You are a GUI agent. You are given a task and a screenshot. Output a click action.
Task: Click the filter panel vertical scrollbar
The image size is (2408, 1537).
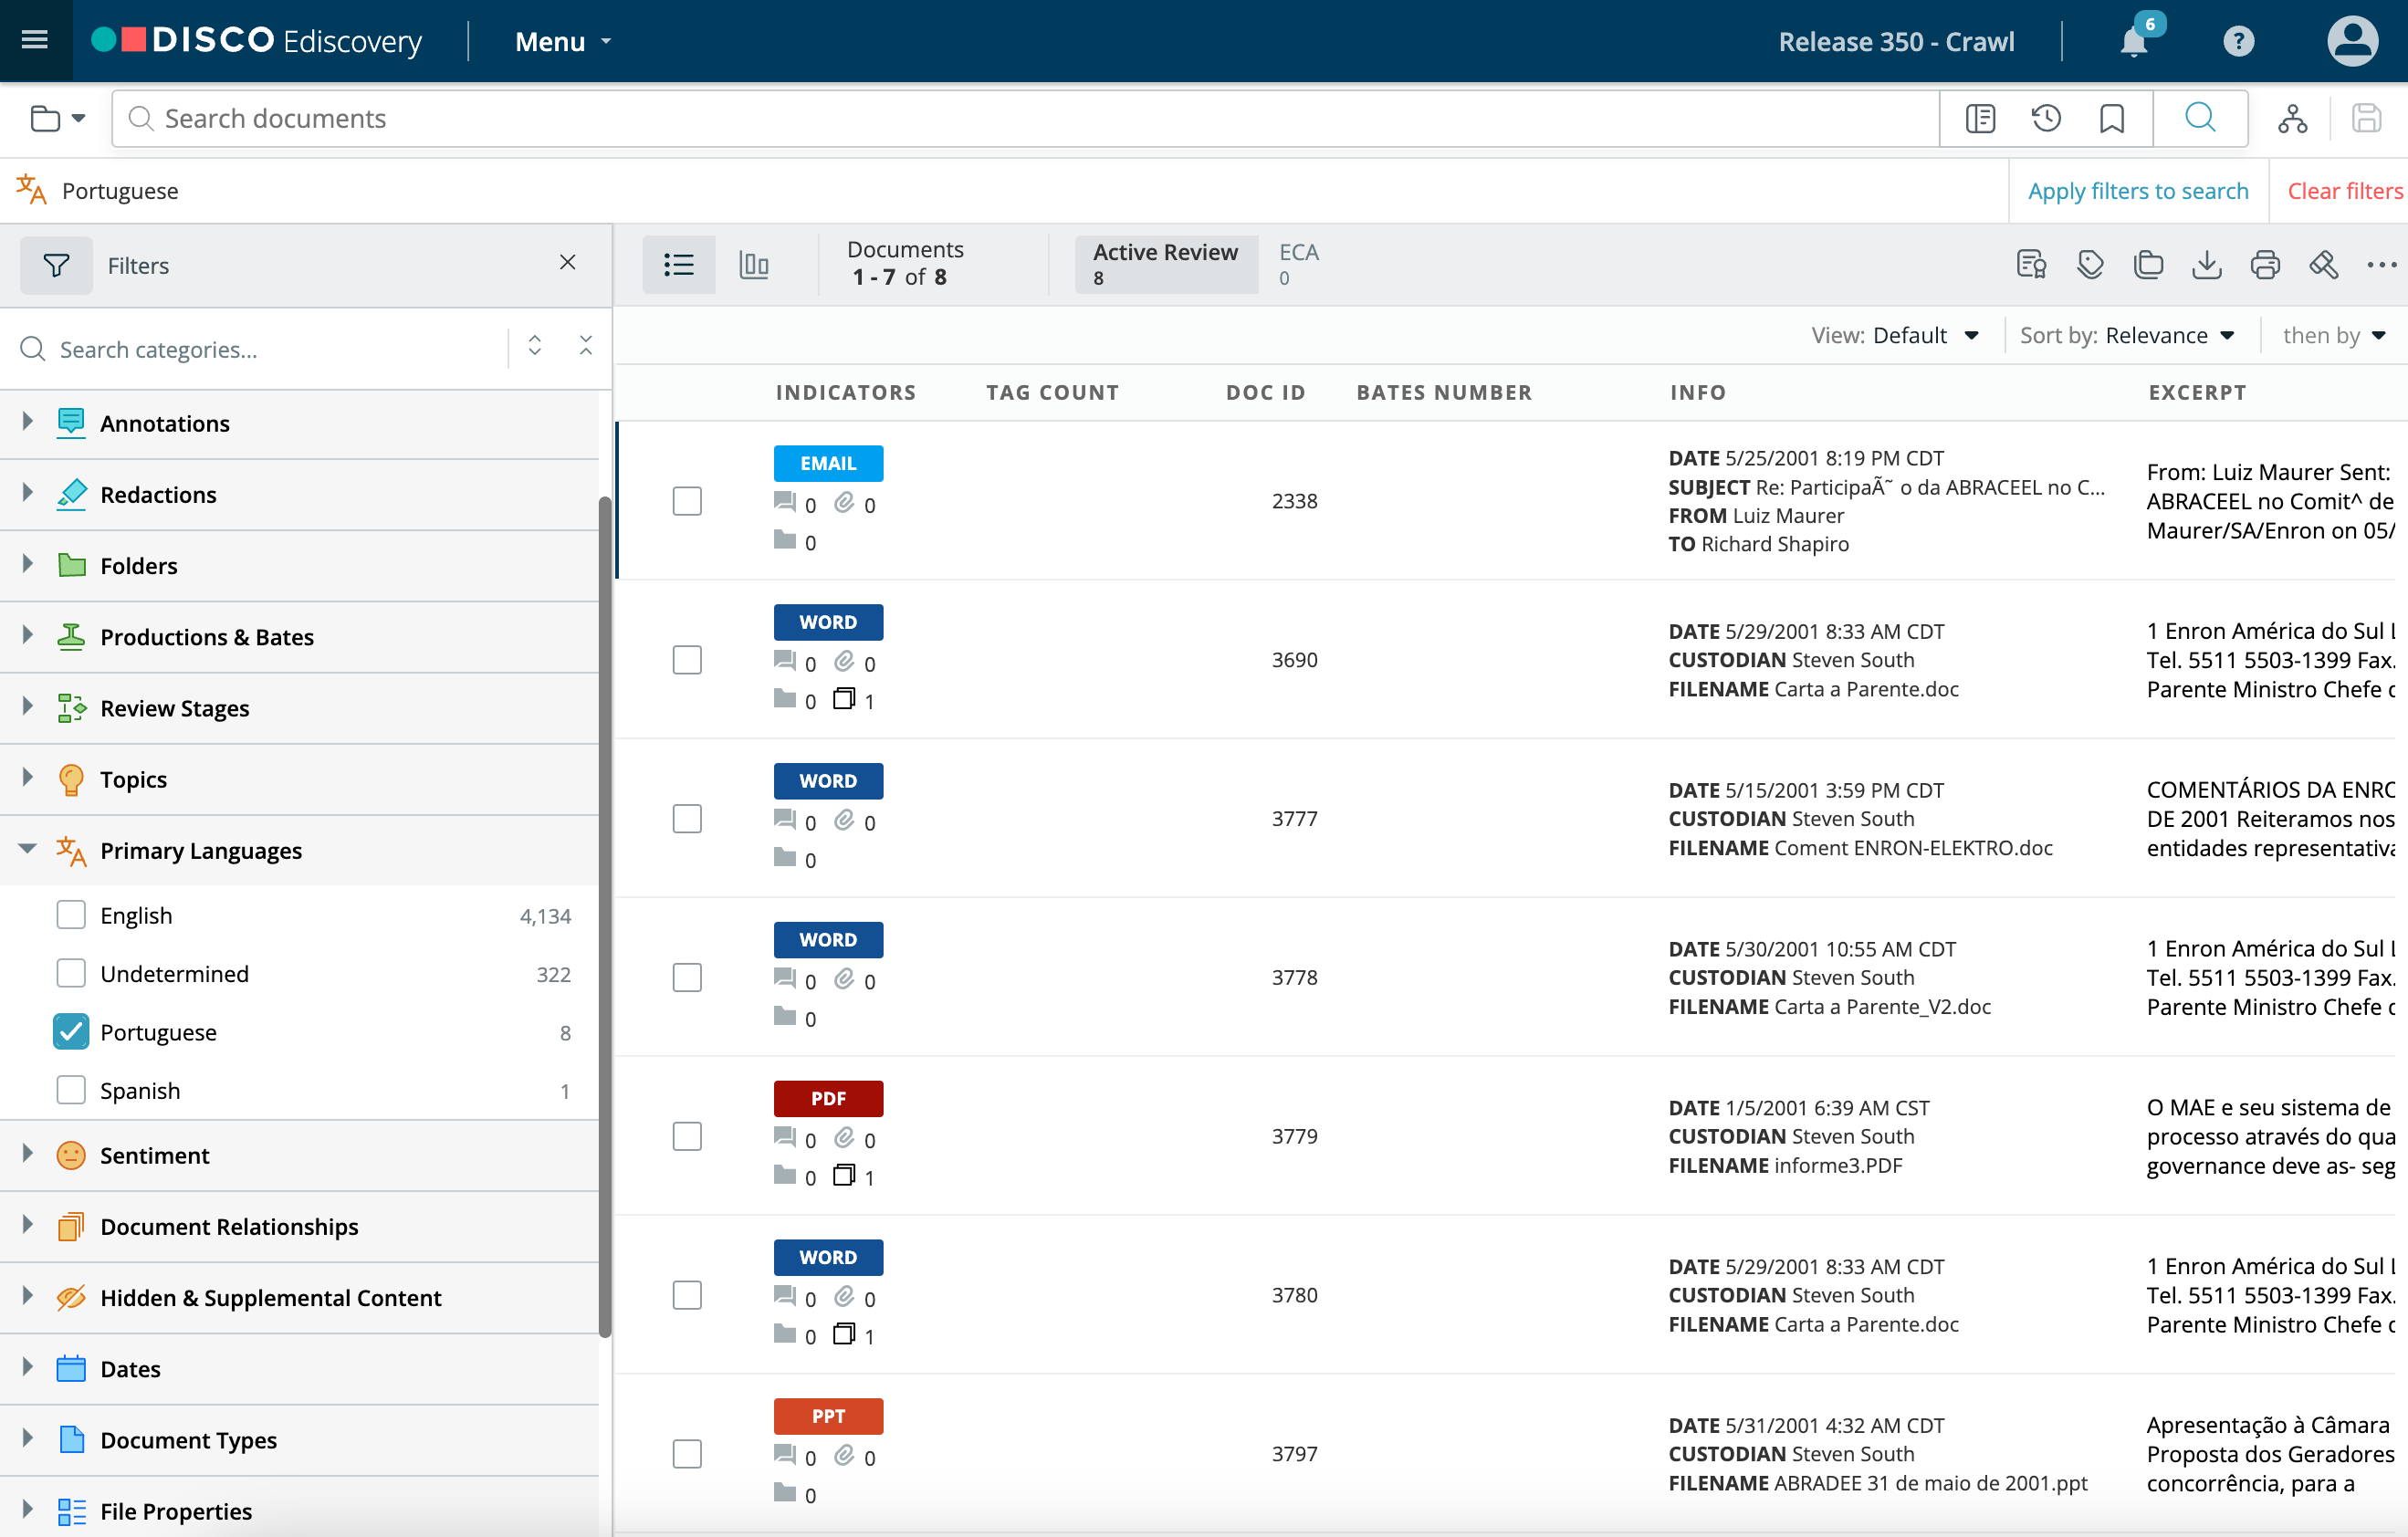point(605,915)
